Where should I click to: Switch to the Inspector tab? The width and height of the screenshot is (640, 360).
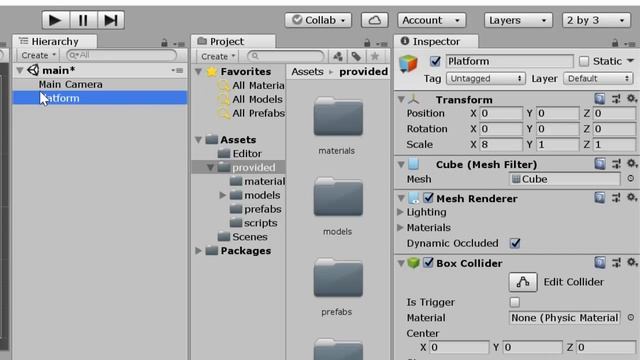tap(436, 41)
